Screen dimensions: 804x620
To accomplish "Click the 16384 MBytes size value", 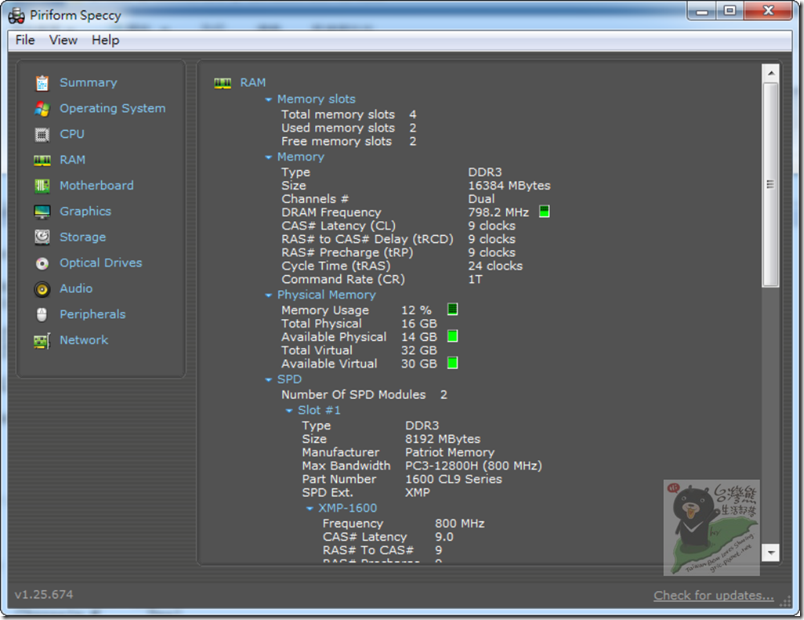I will (x=509, y=186).
